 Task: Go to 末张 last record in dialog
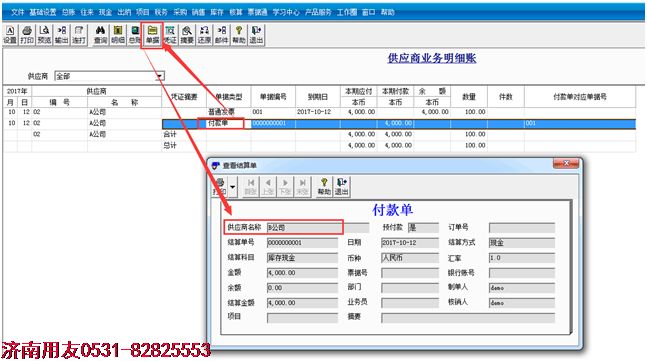[302, 187]
